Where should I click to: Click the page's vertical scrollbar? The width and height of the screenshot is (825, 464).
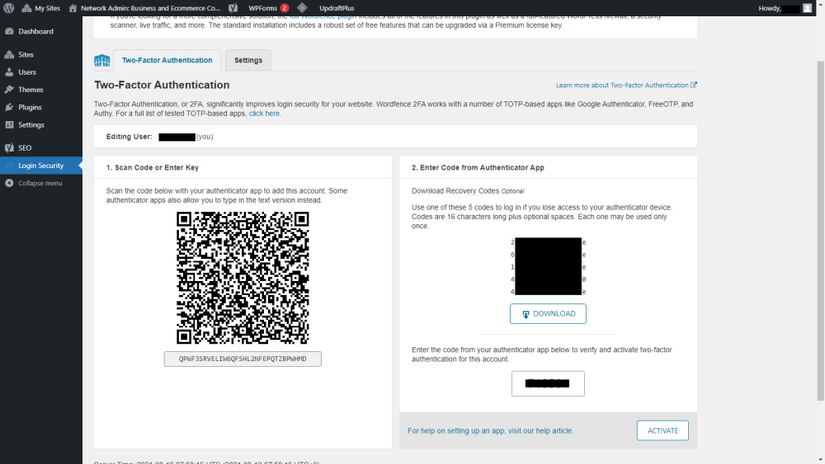coord(820,231)
